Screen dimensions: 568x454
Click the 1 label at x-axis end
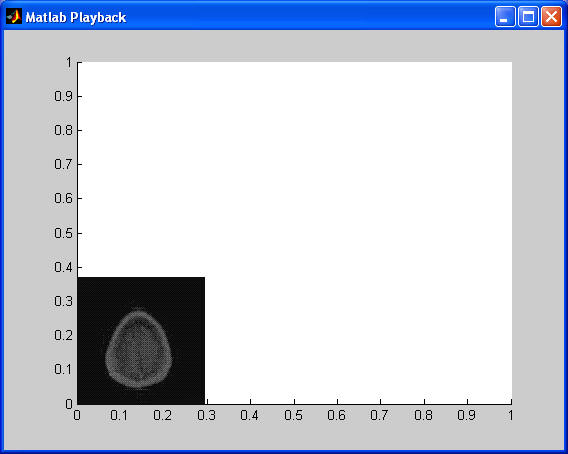pyautogui.click(x=510, y=415)
